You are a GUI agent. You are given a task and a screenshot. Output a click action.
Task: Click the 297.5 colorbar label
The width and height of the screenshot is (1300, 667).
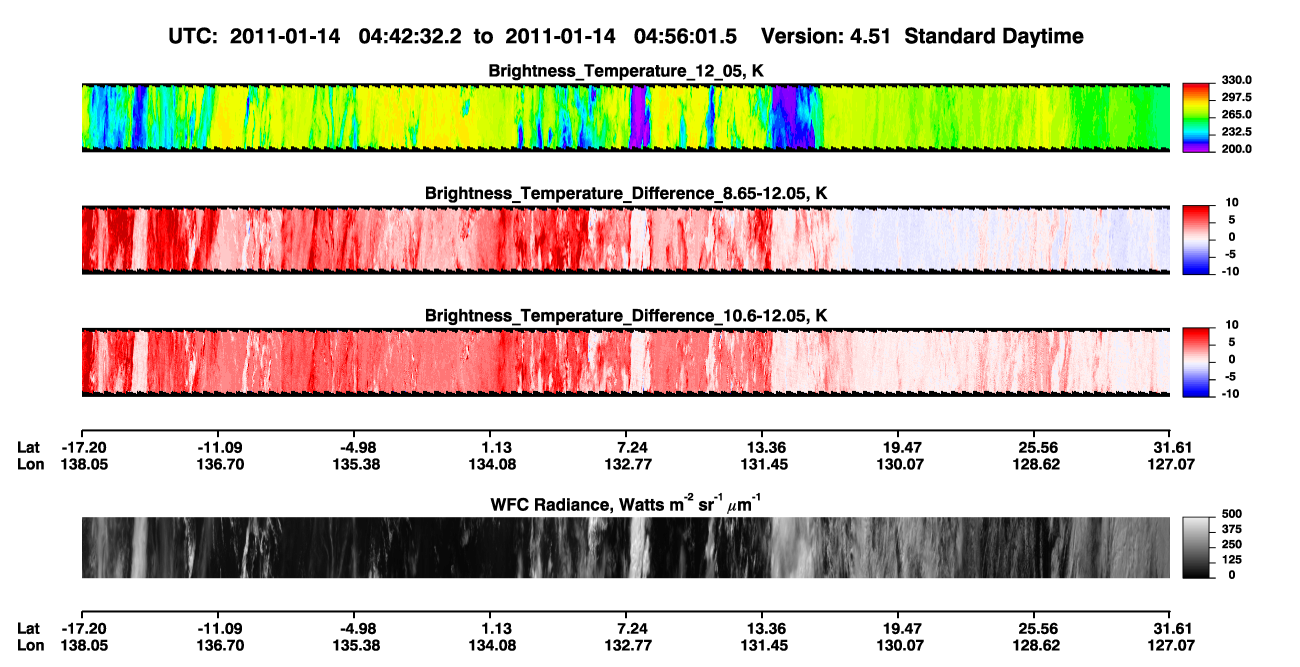1237,97
